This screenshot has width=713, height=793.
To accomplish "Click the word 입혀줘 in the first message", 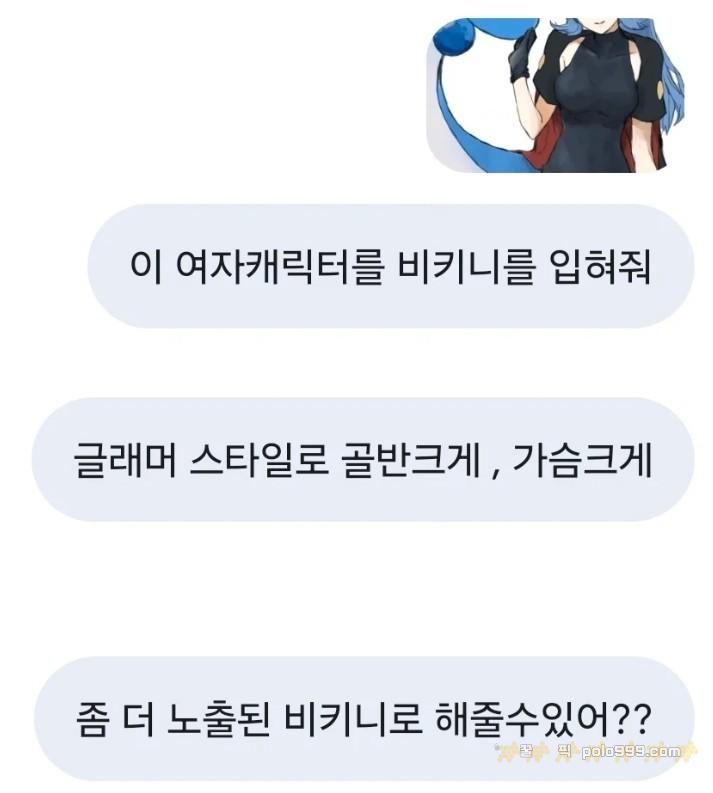I will [600, 266].
